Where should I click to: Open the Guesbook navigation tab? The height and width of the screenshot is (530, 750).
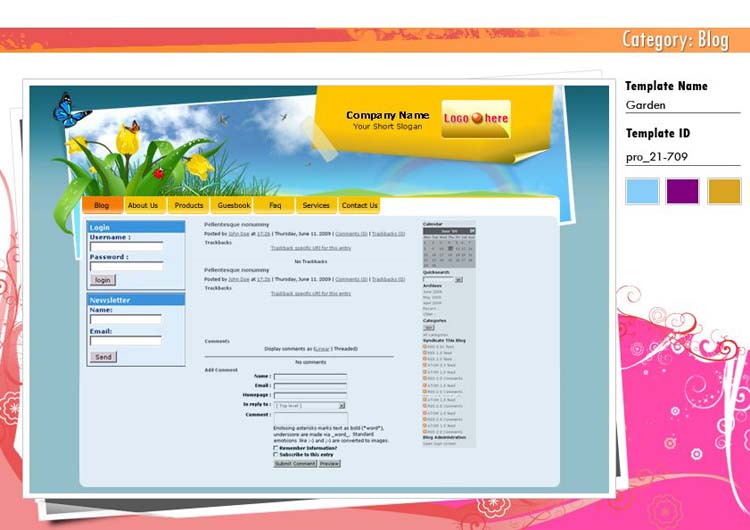pos(234,205)
